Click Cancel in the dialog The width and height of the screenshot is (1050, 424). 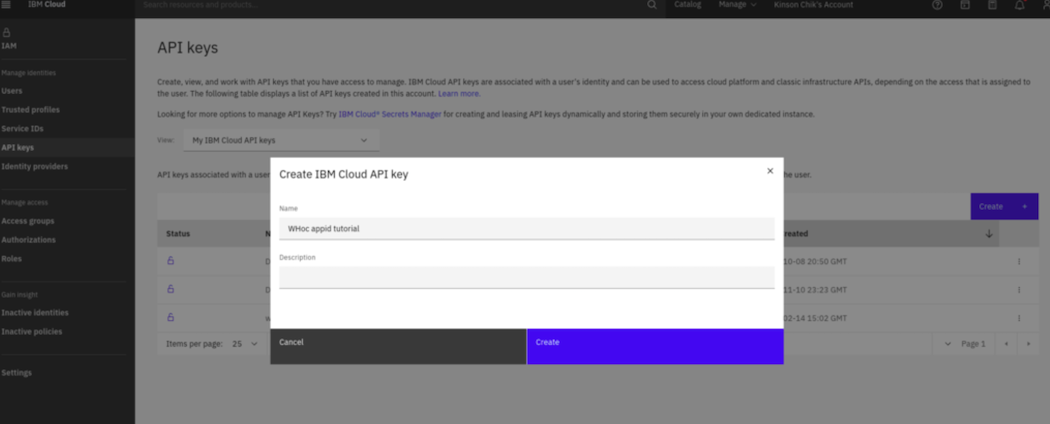coord(398,346)
